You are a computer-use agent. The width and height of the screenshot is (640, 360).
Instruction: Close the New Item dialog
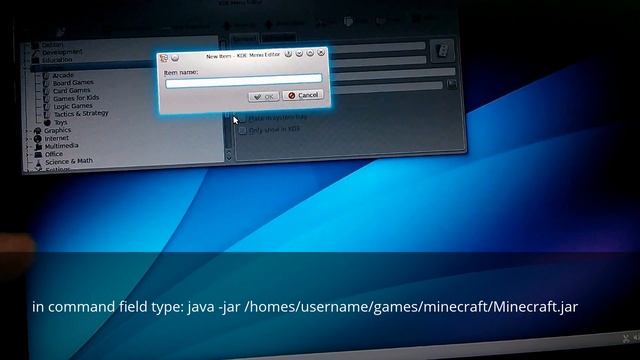point(321,52)
